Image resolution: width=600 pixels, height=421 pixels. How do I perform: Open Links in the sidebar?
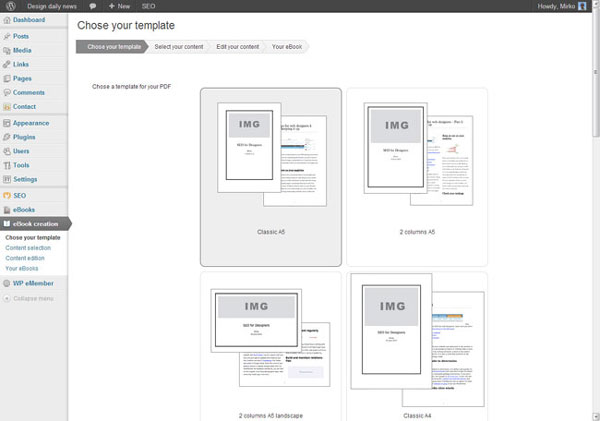point(21,64)
